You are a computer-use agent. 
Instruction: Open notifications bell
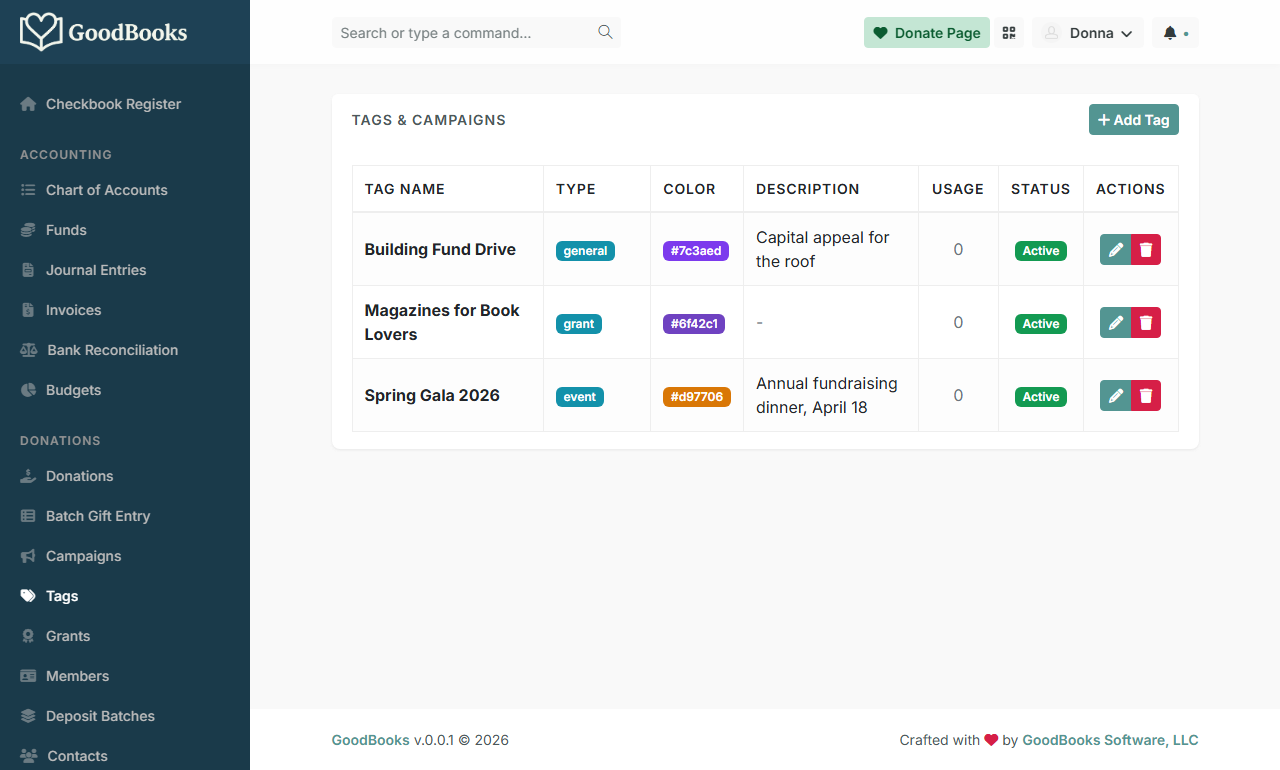click(x=1175, y=33)
